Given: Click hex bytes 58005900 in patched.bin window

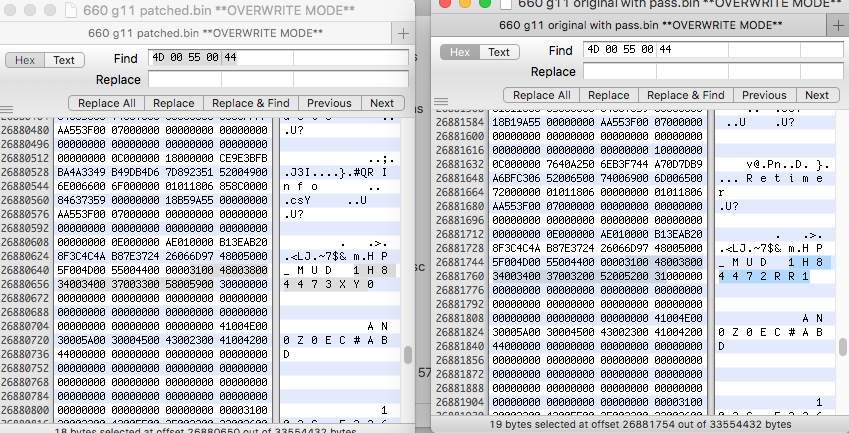Looking at the screenshot, I should pos(190,284).
